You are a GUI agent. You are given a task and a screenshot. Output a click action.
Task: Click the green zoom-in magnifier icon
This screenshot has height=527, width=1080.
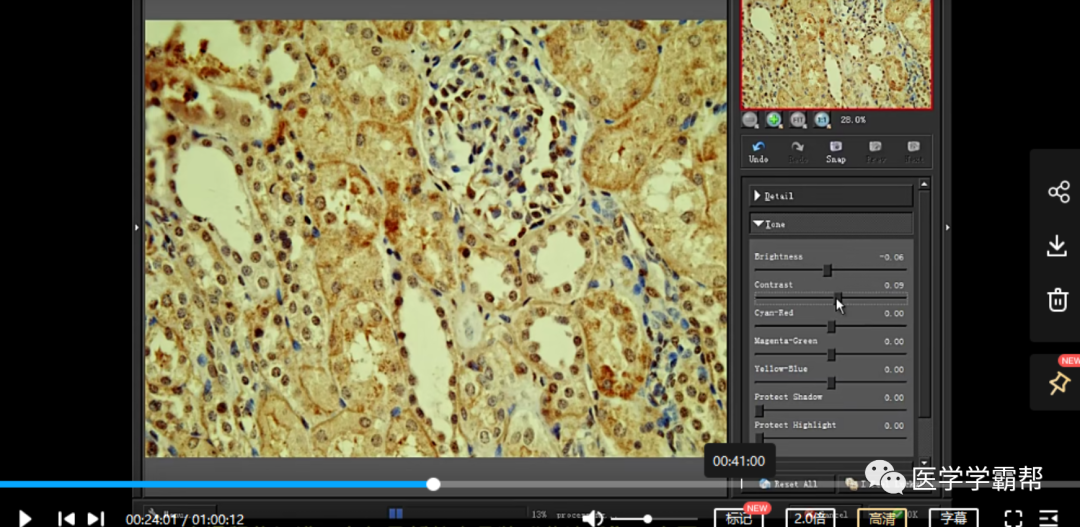(x=774, y=120)
